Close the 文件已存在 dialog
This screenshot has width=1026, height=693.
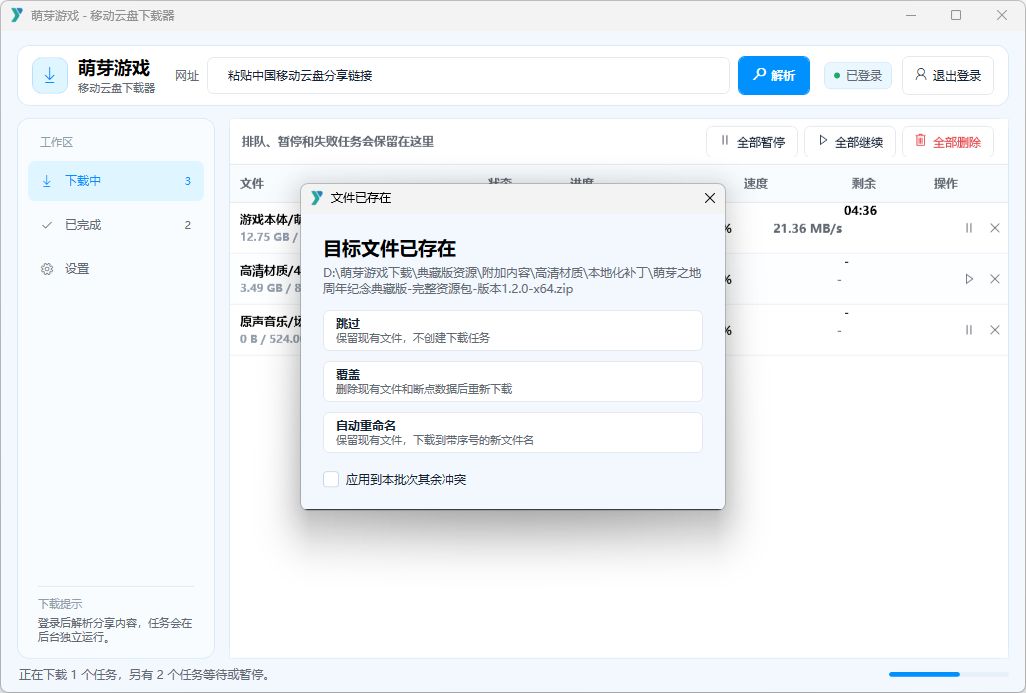(709, 198)
